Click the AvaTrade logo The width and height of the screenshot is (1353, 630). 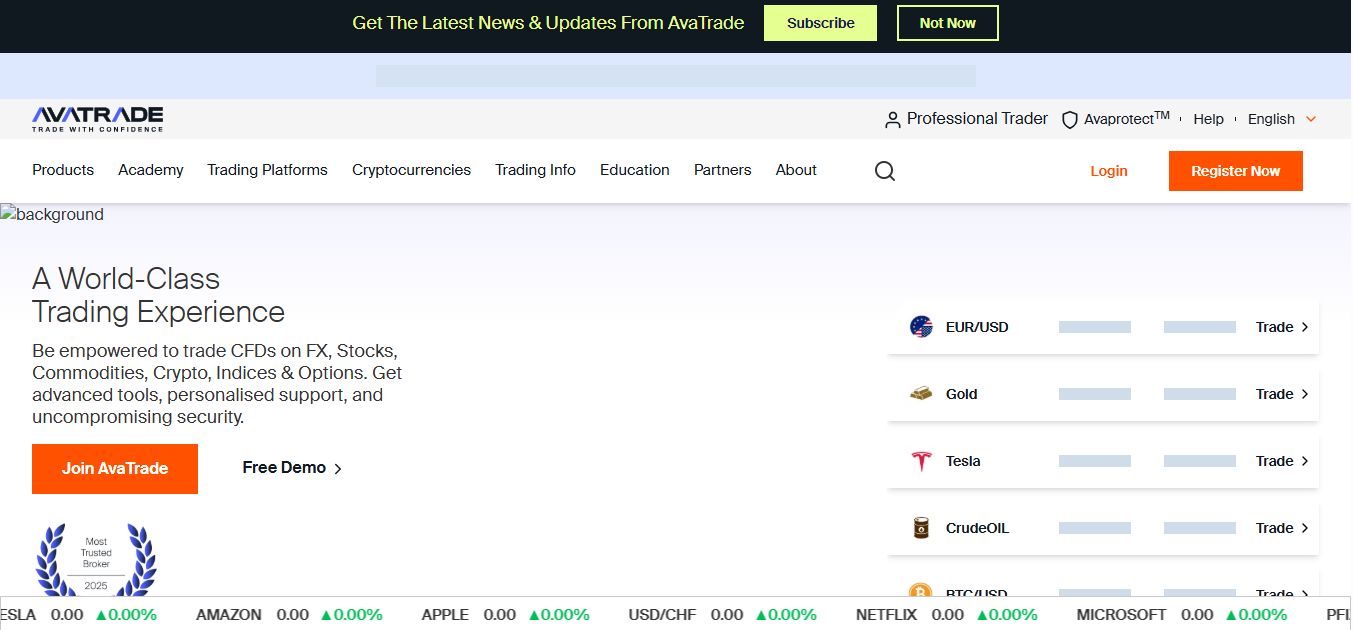coord(97,119)
